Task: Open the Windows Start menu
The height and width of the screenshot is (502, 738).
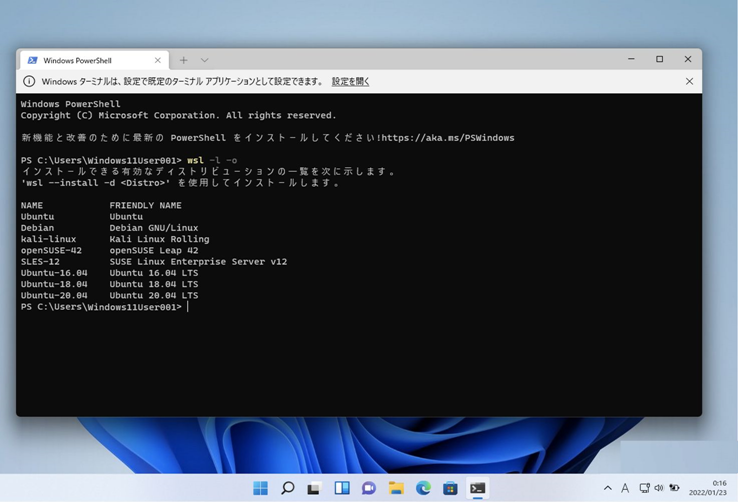Action: tap(260, 488)
